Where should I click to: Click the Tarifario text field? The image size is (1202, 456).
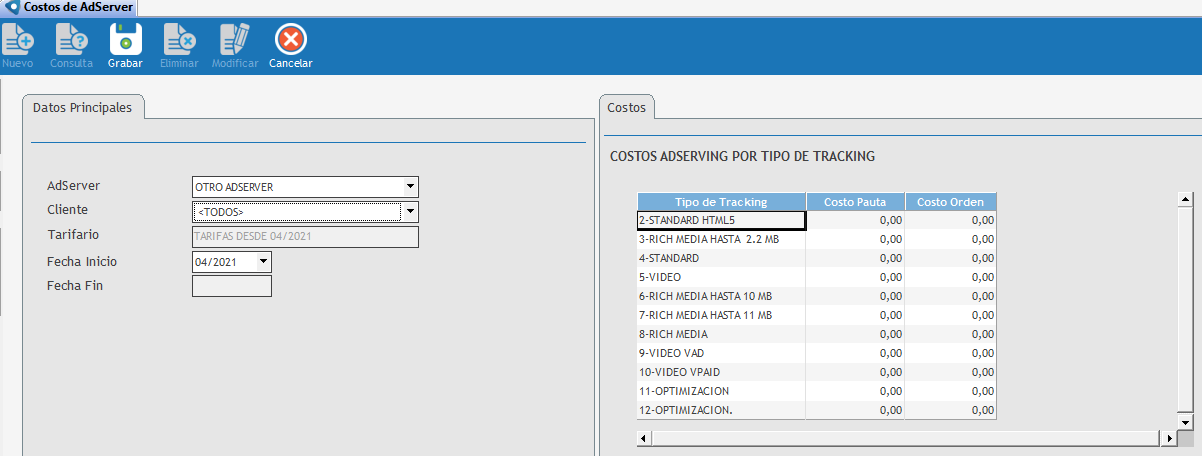pyautogui.click(x=304, y=237)
